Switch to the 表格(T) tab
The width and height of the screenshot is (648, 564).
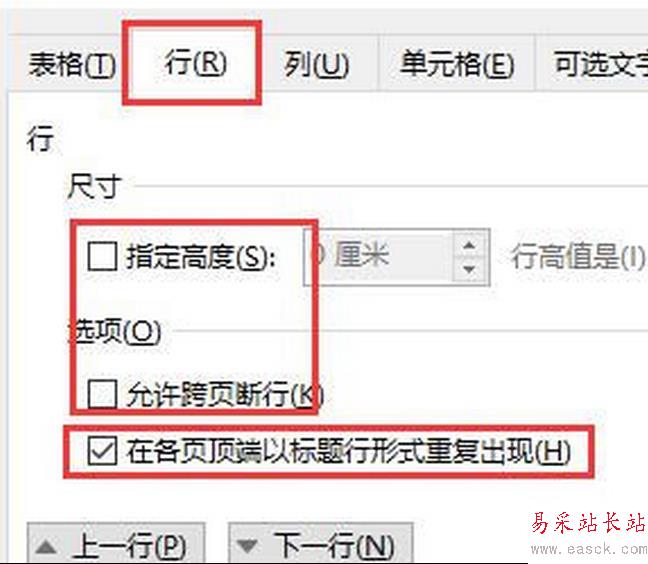(x=72, y=65)
